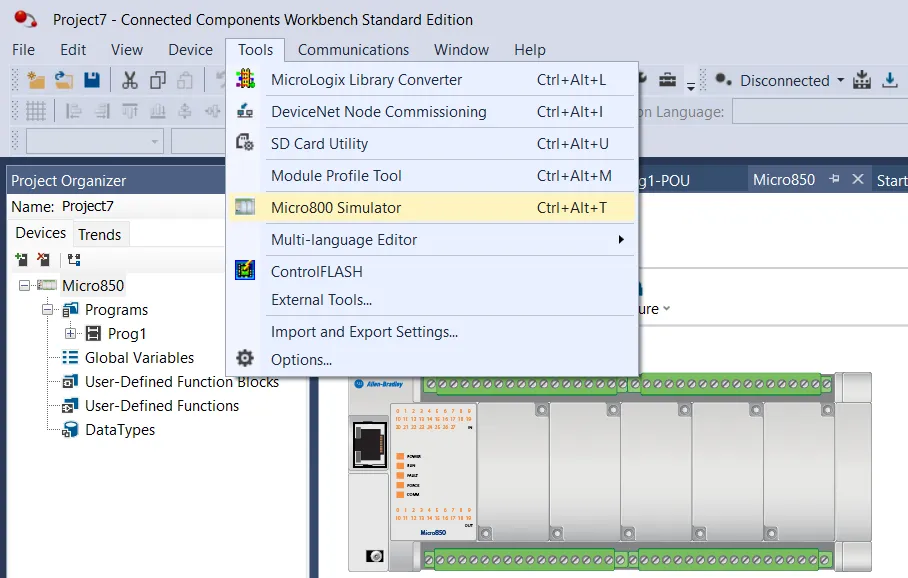Click the connection status dots icon
908x578 pixels.
[723, 79]
